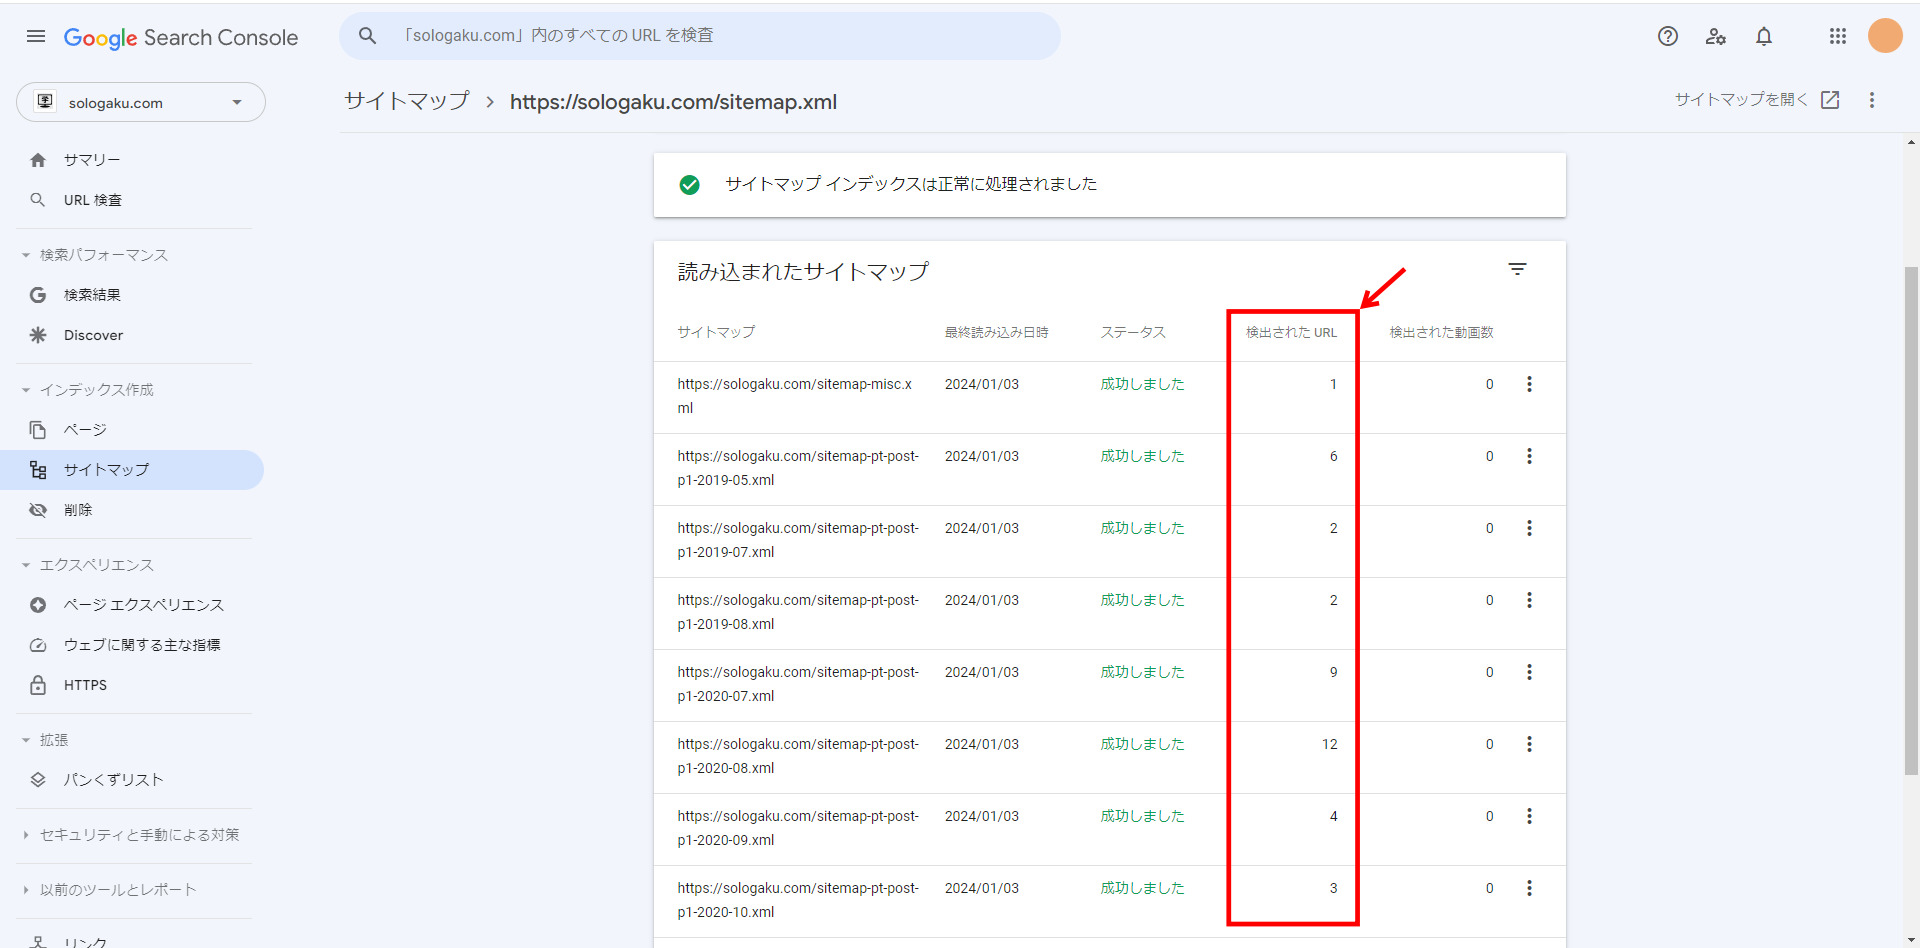Select ページ エクスペリエンス in sidebar
The height and width of the screenshot is (948, 1920).
(x=143, y=605)
